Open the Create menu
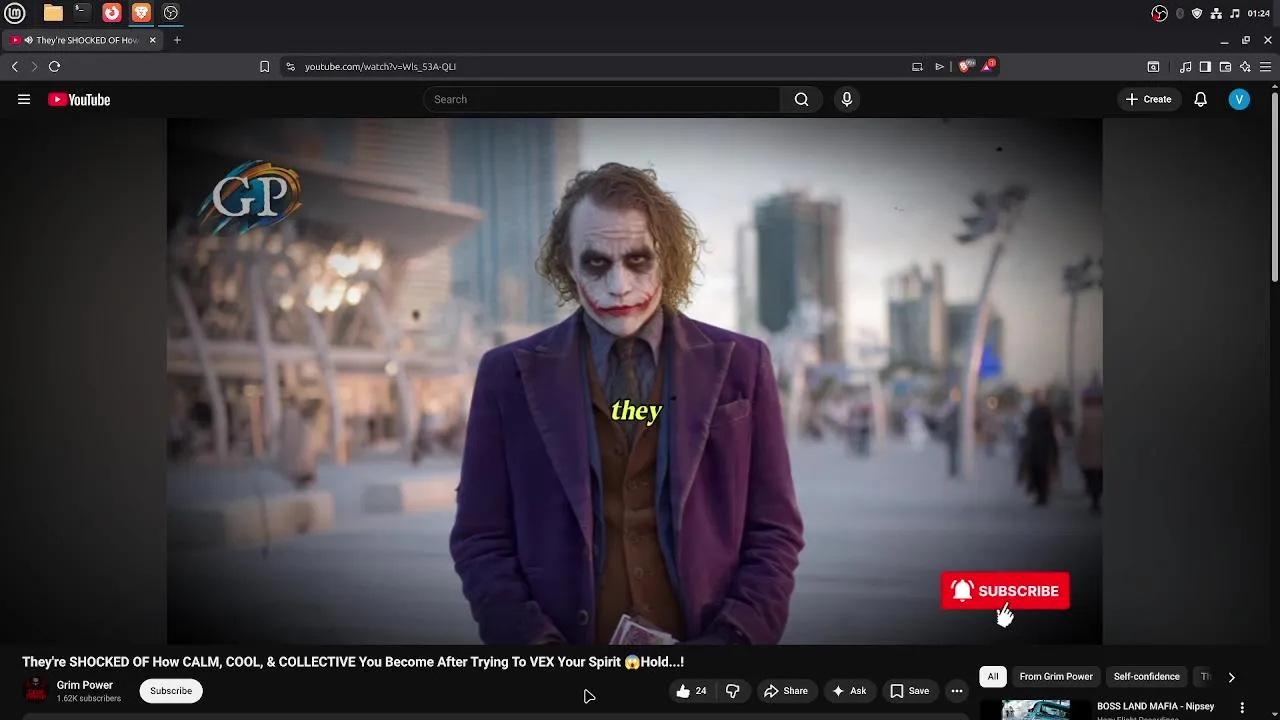The width and height of the screenshot is (1280, 720). (x=1149, y=99)
